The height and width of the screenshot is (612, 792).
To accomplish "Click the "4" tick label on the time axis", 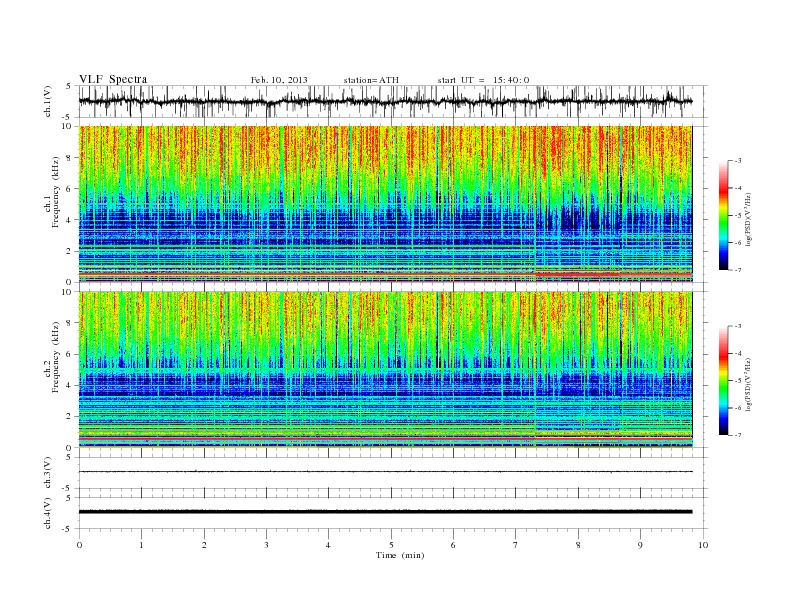I will click(328, 545).
